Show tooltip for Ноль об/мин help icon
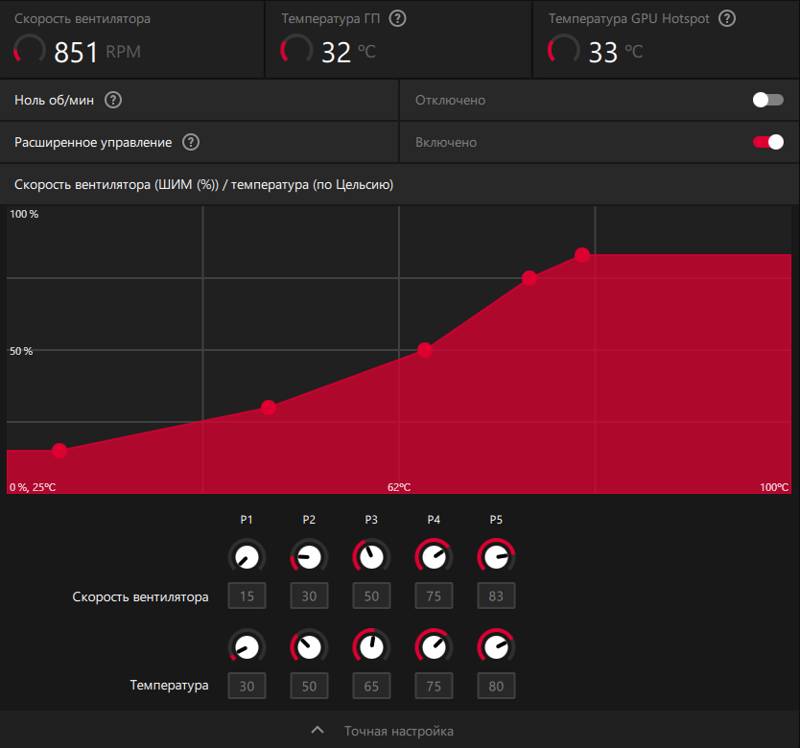The height and width of the screenshot is (748, 800). coord(113,100)
